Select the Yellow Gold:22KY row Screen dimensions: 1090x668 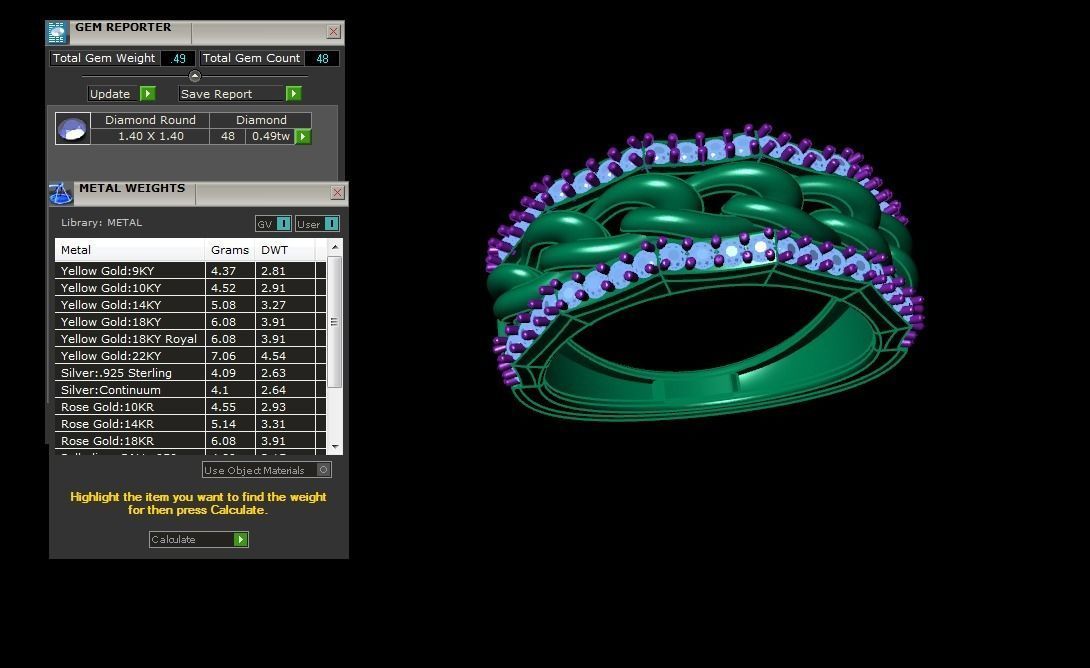190,356
